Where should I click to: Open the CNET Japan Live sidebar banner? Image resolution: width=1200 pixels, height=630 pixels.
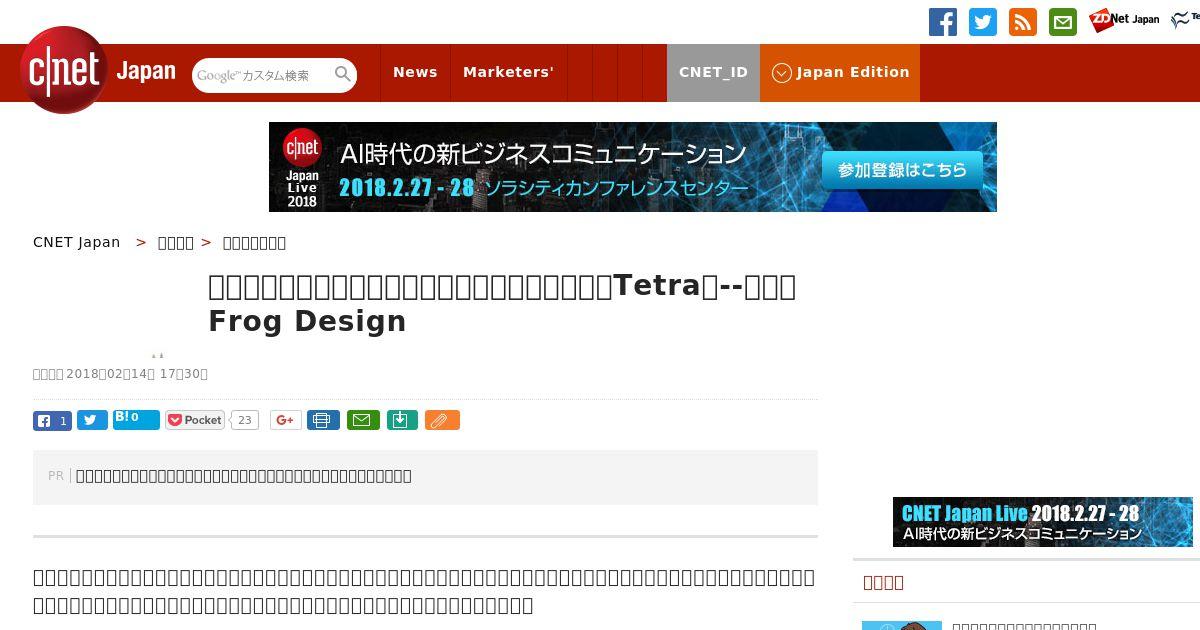click(1042, 522)
